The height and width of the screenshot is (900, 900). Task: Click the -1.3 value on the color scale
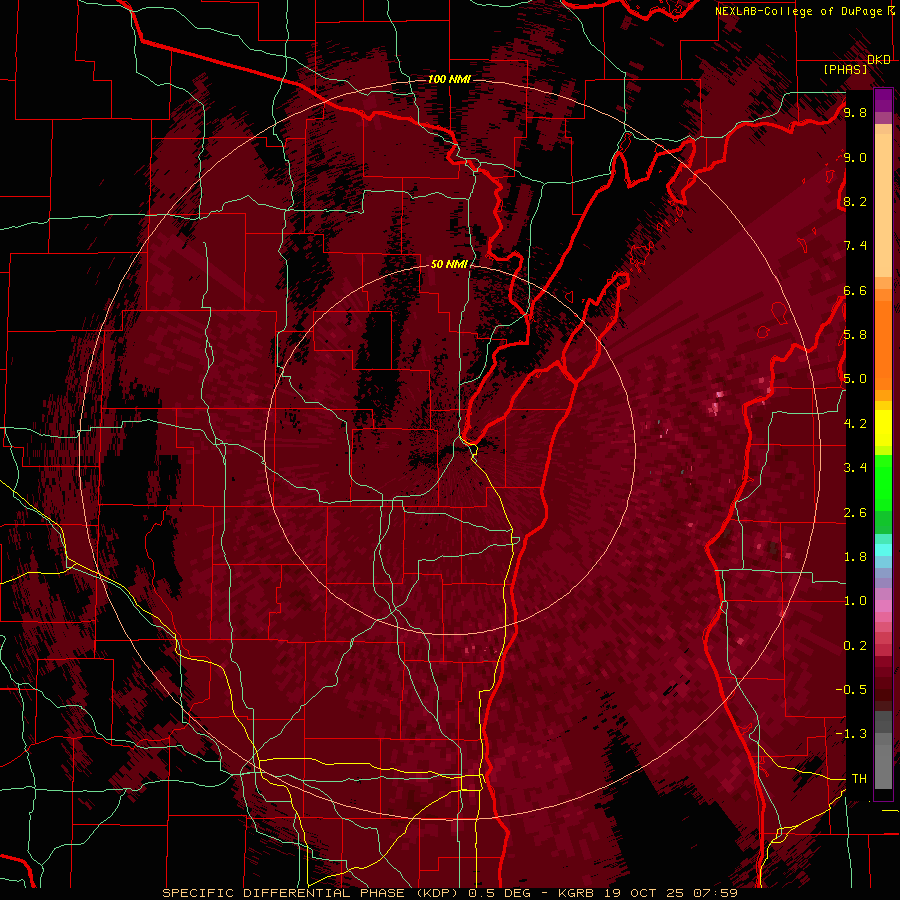[851, 734]
